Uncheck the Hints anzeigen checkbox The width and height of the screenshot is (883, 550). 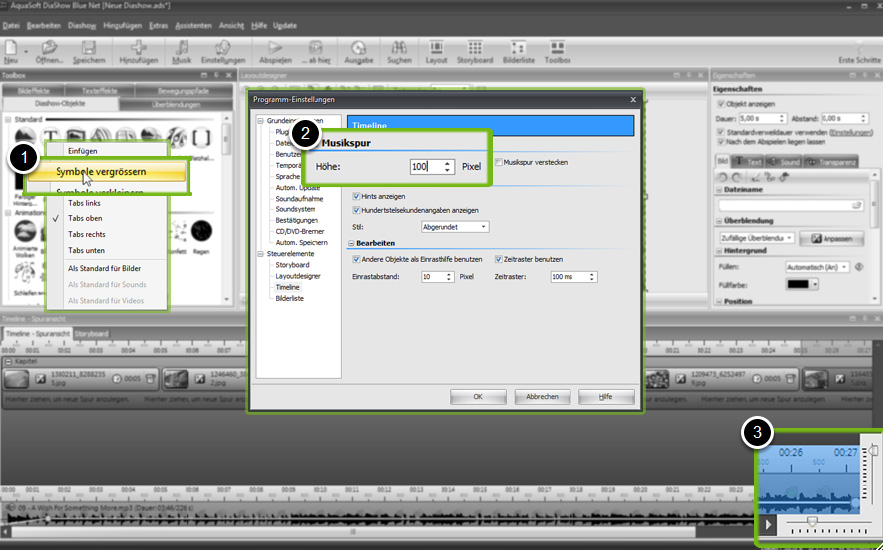[357, 196]
